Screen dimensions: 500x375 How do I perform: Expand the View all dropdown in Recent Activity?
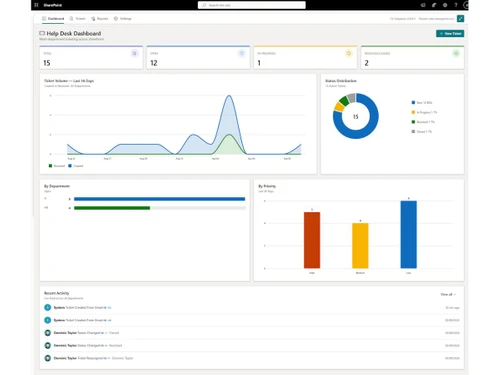[x=448, y=294]
